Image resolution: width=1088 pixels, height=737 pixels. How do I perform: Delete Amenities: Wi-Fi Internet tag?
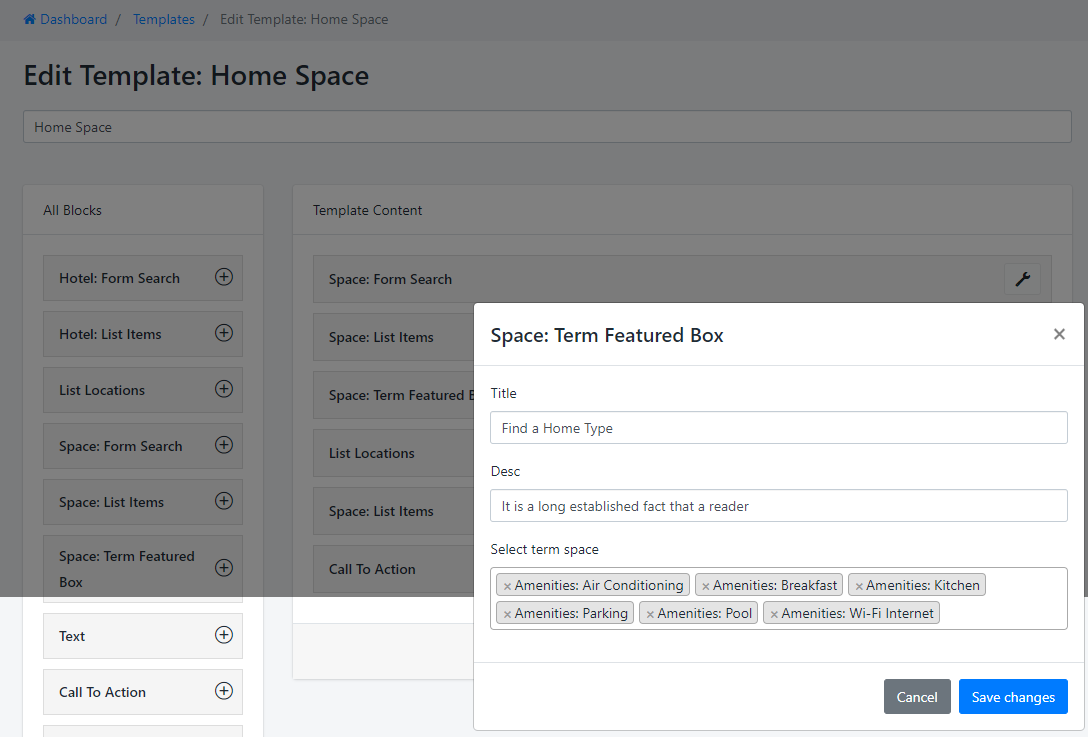[x=773, y=614]
